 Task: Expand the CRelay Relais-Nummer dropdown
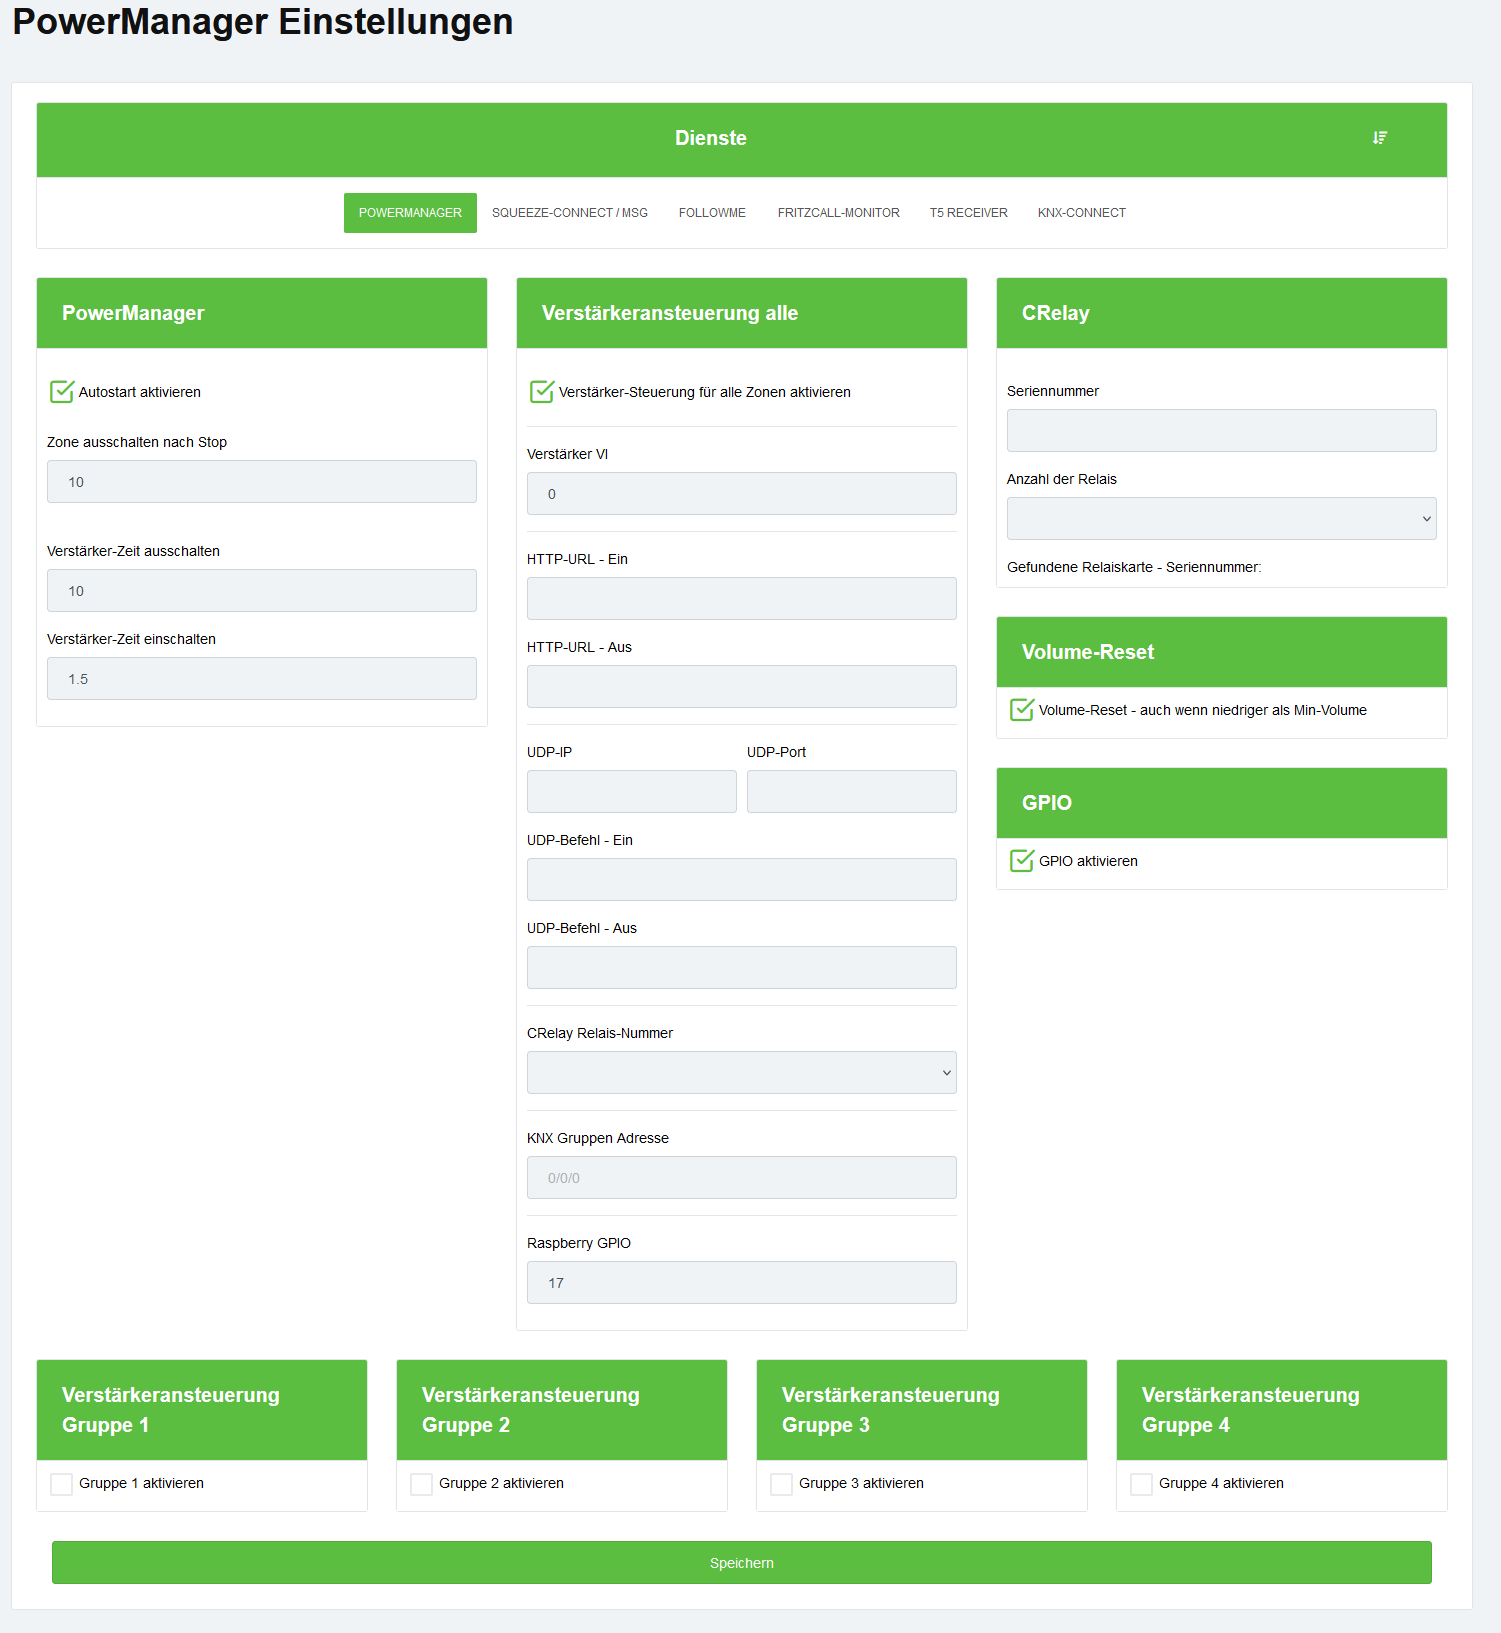(742, 1073)
